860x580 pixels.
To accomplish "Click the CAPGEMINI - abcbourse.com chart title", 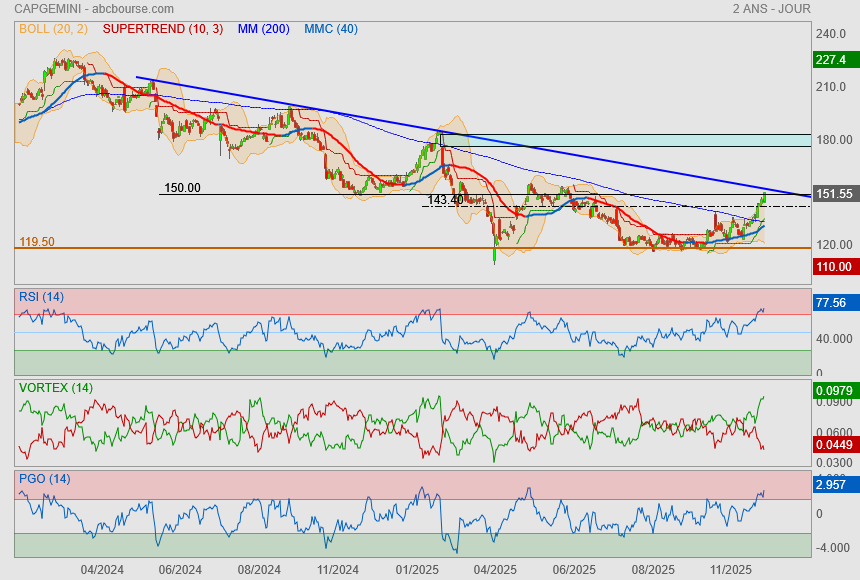I will click(77, 9).
